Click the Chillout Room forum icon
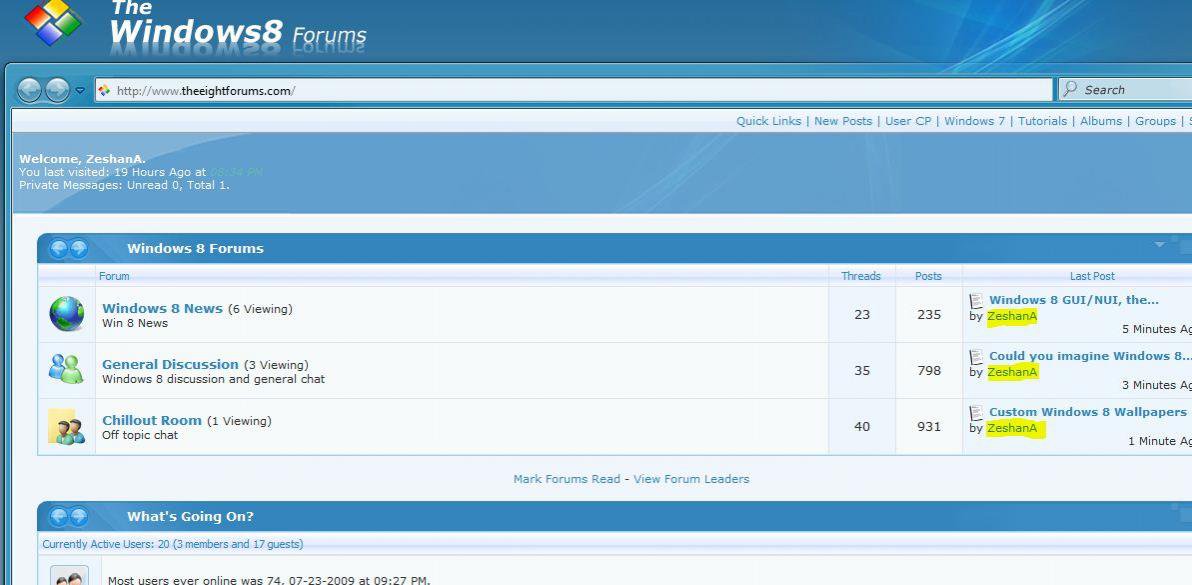 (x=67, y=427)
